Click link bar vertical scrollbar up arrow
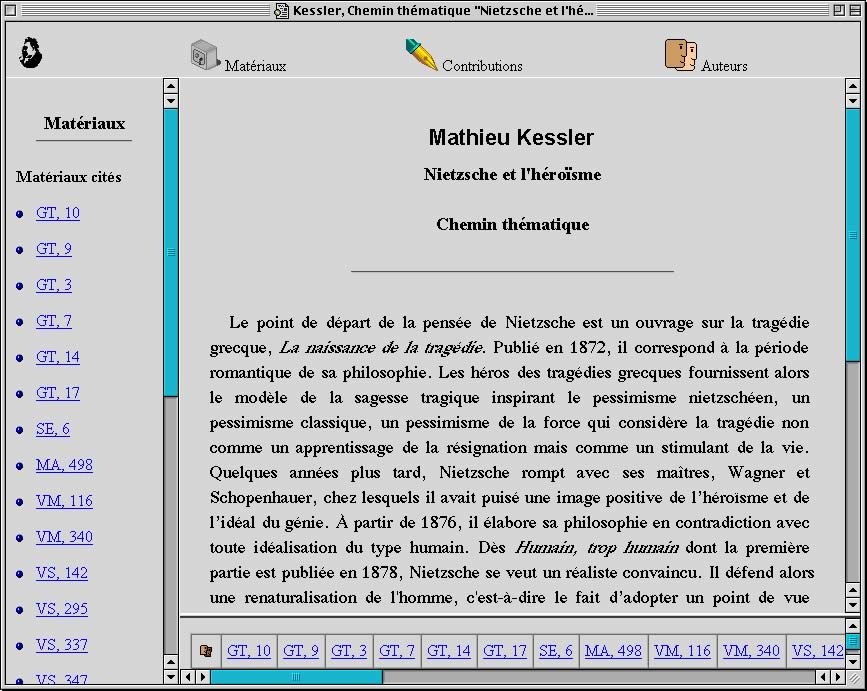 click(x=853, y=626)
